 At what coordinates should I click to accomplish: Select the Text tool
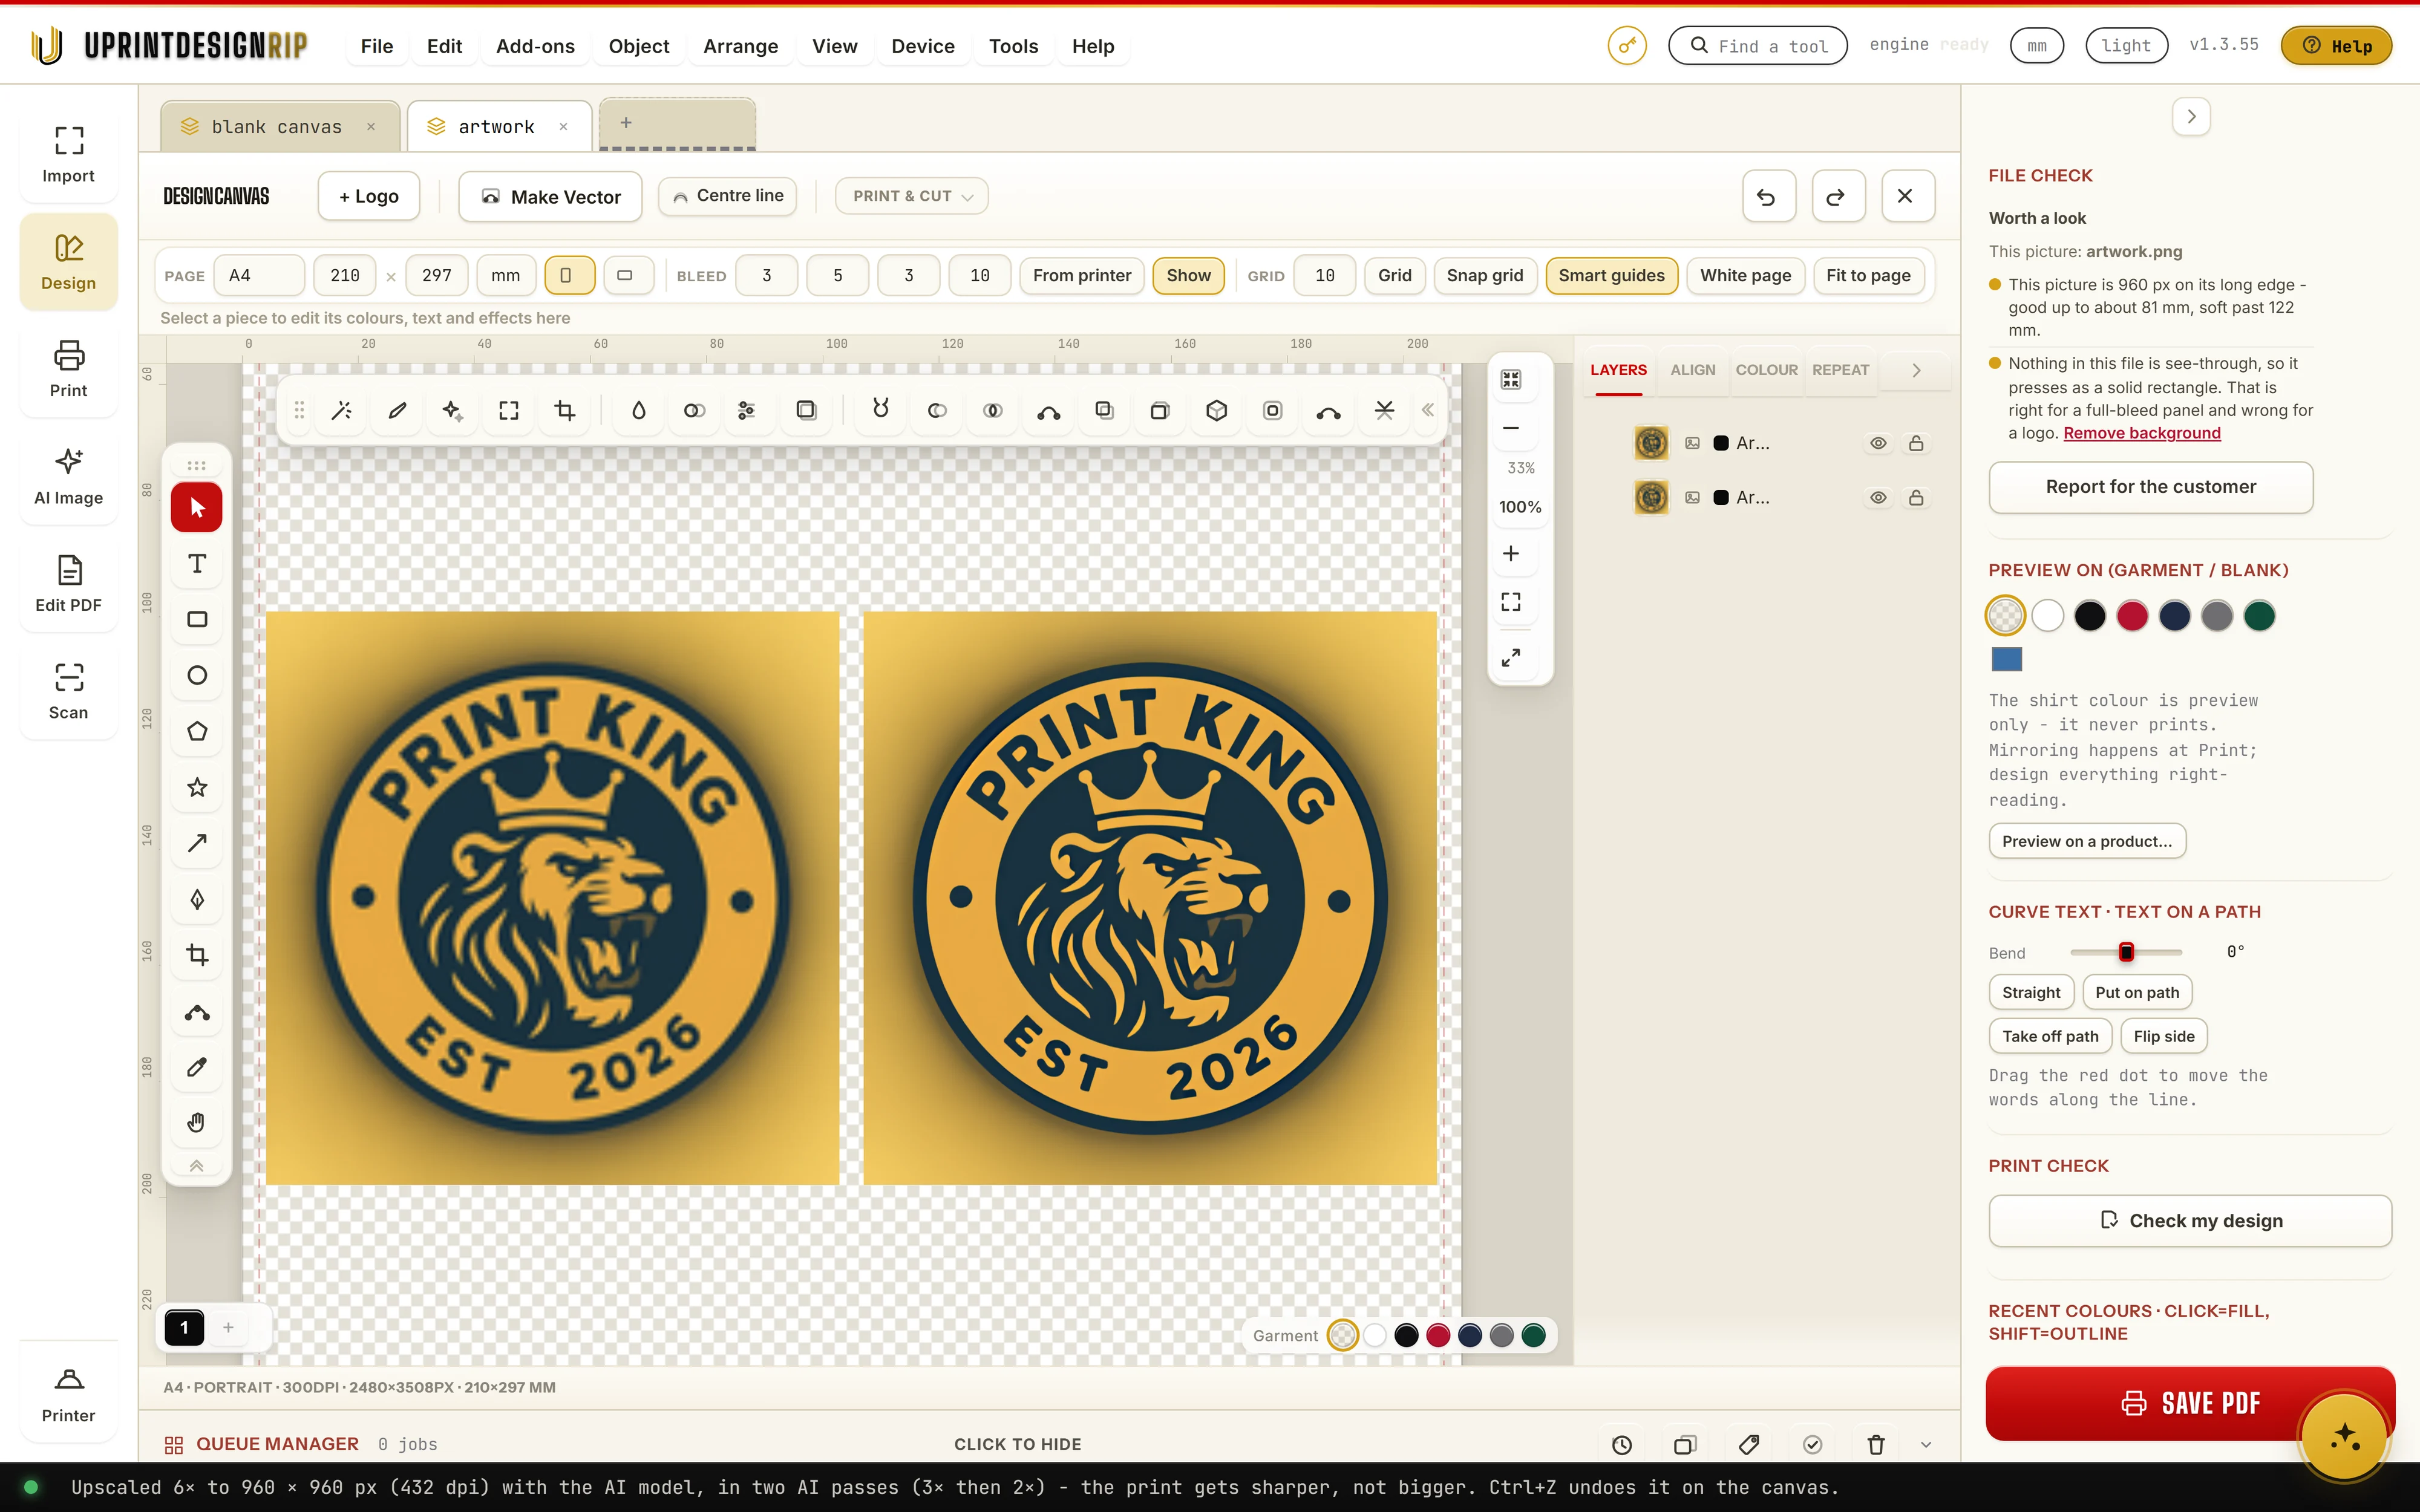click(x=197, y=564)
